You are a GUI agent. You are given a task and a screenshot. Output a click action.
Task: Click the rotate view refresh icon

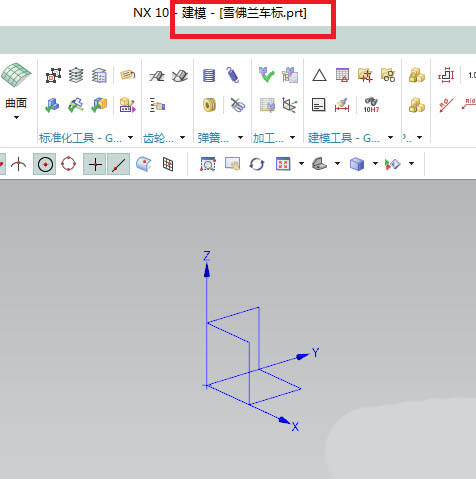tap(257, 164)
